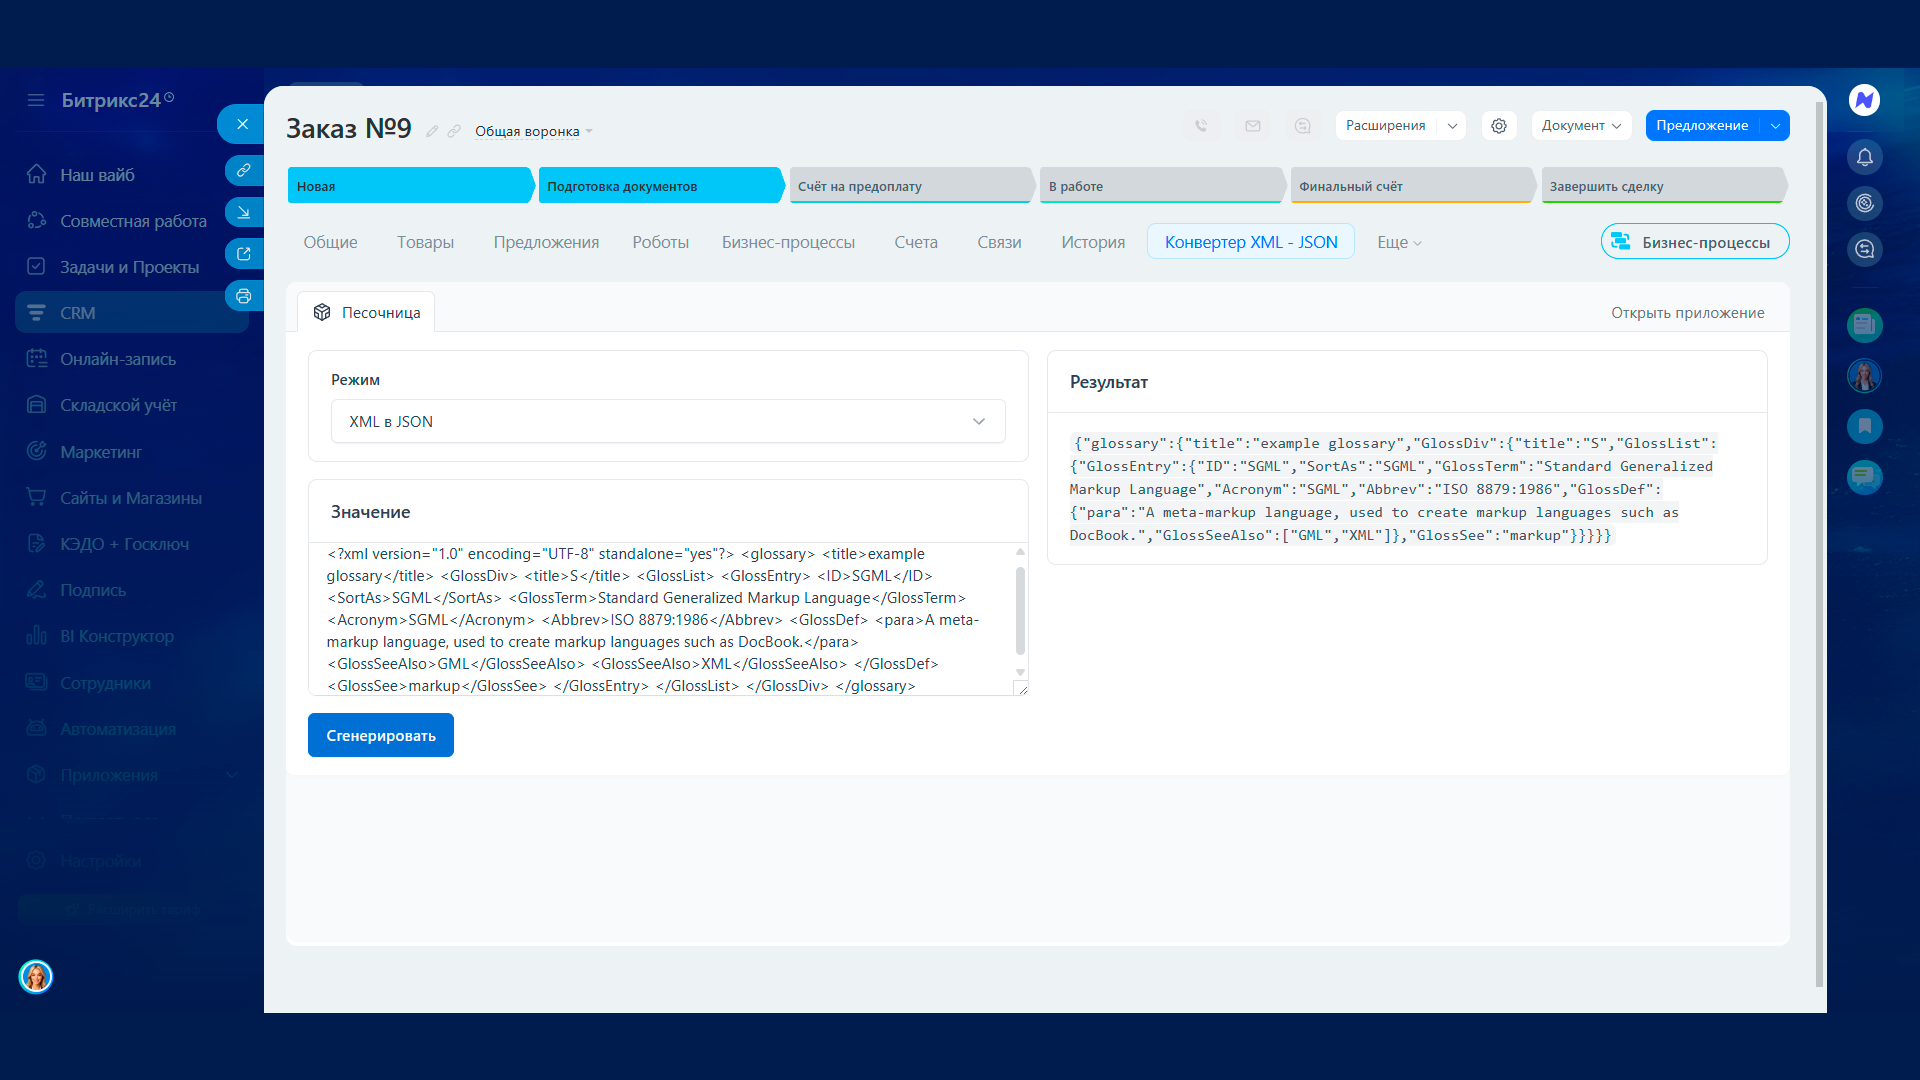The image size is (1920, 1080).
Task: Click the copy link icon on side panel
Action: pos(243,170)
